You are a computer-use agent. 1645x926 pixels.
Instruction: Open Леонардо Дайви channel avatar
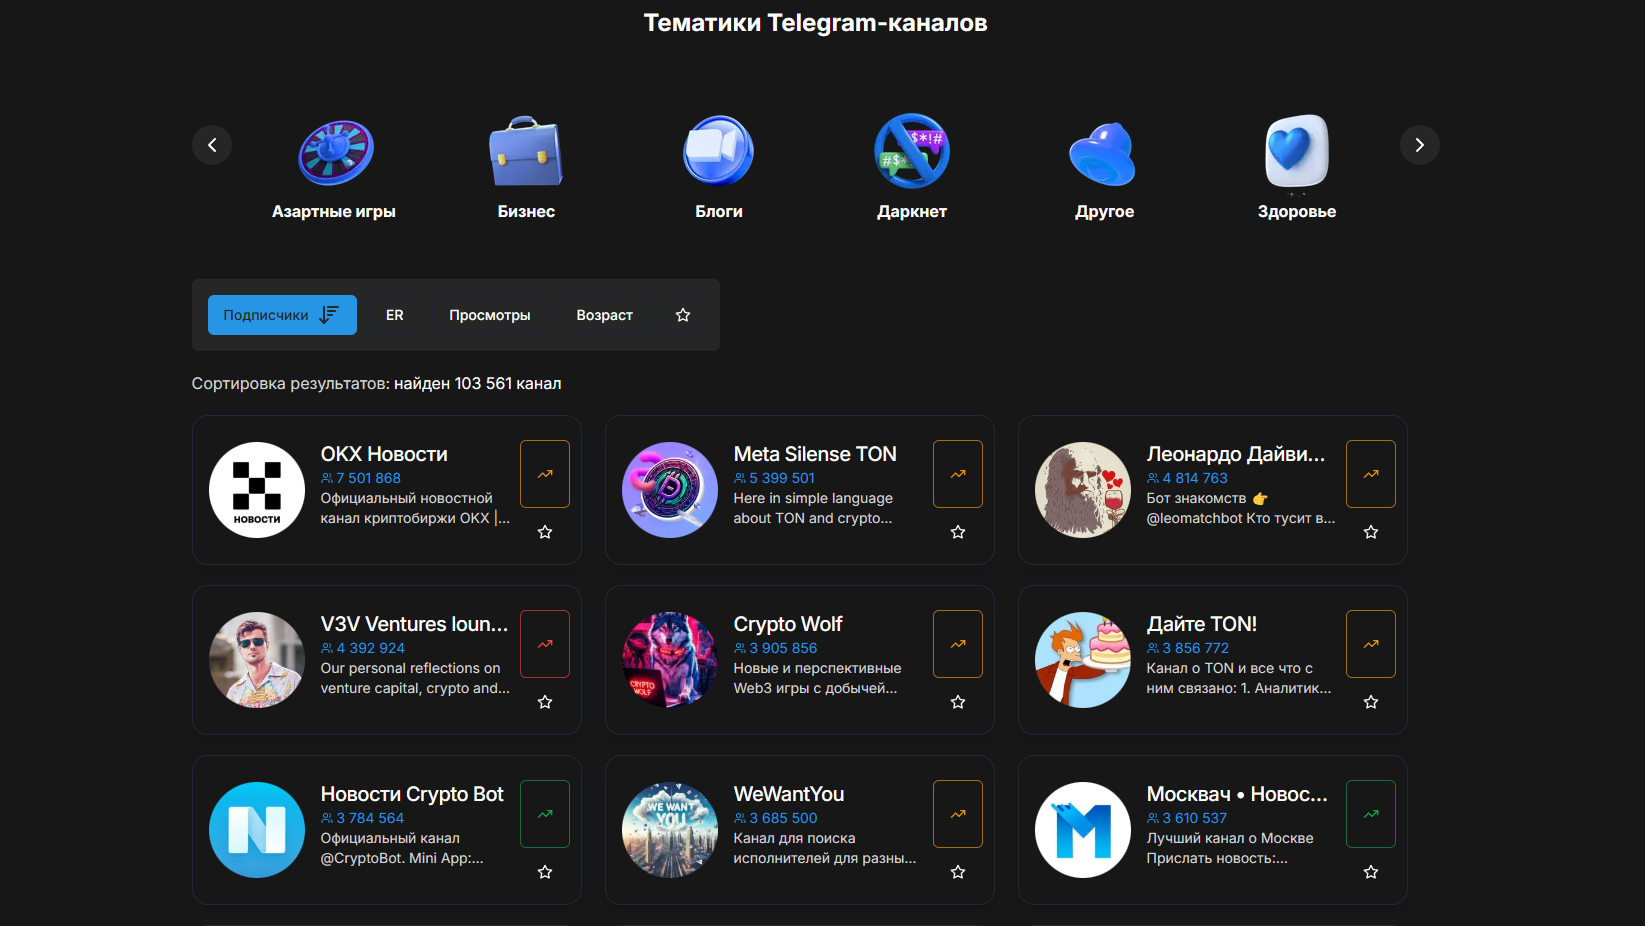click(x=1083, y=490)
